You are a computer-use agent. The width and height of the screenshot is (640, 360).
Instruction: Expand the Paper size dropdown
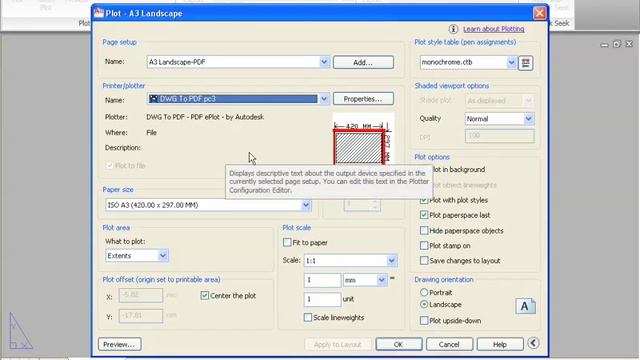306,205
